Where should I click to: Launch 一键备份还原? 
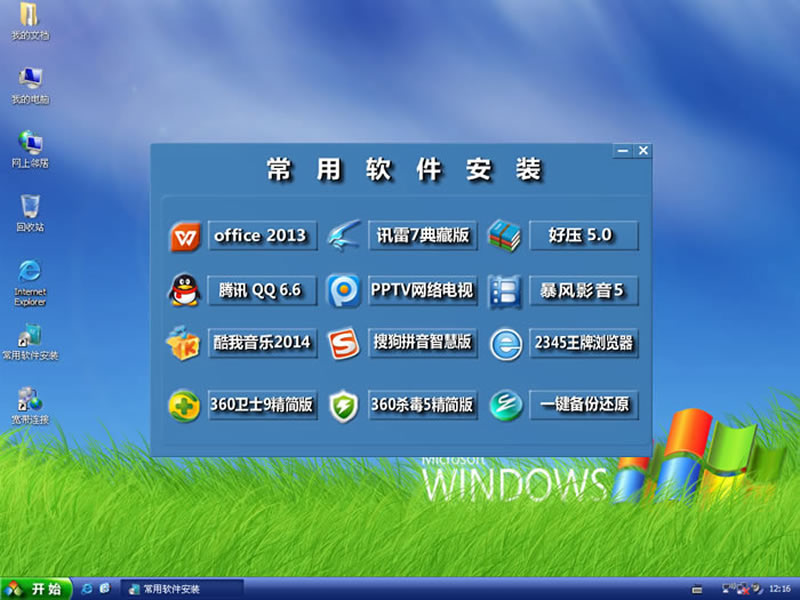pyautogui.click(x=584, y=405)
